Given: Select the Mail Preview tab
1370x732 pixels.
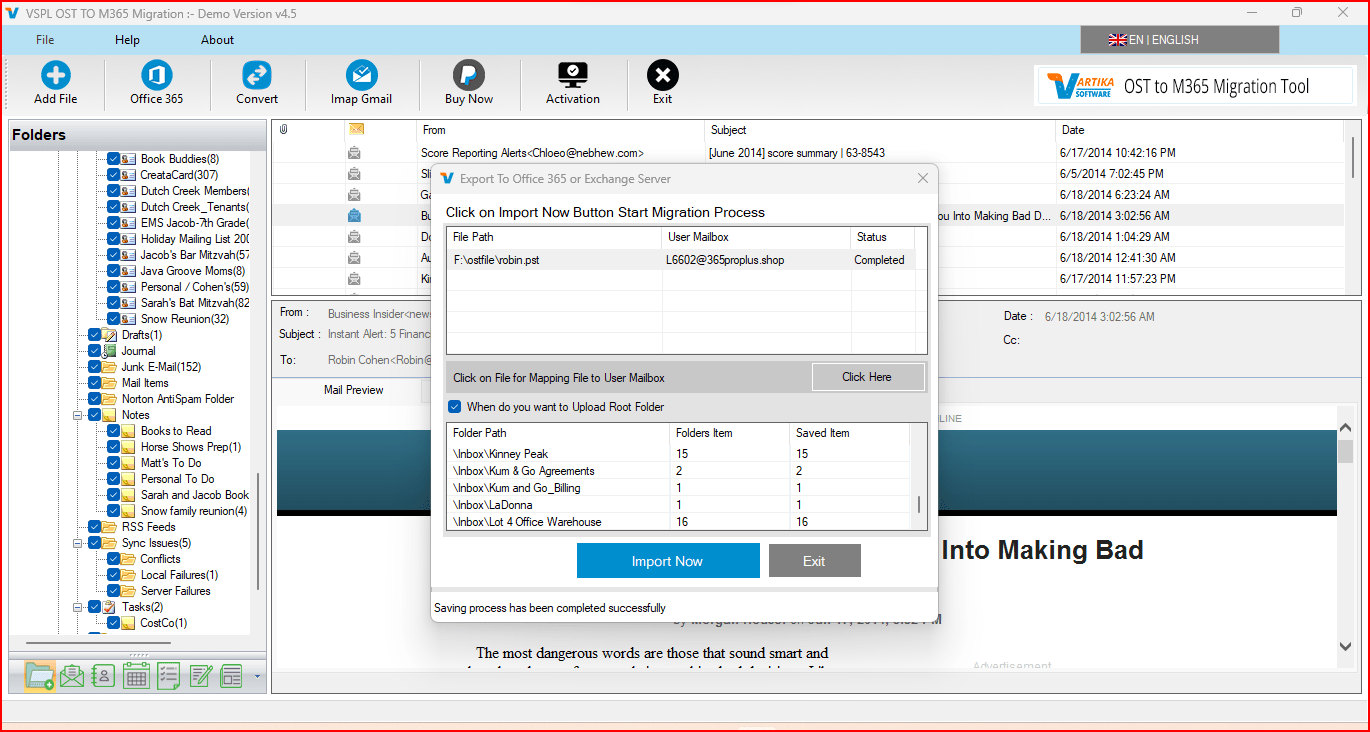Looking at the screenshot, I should 354,390.
